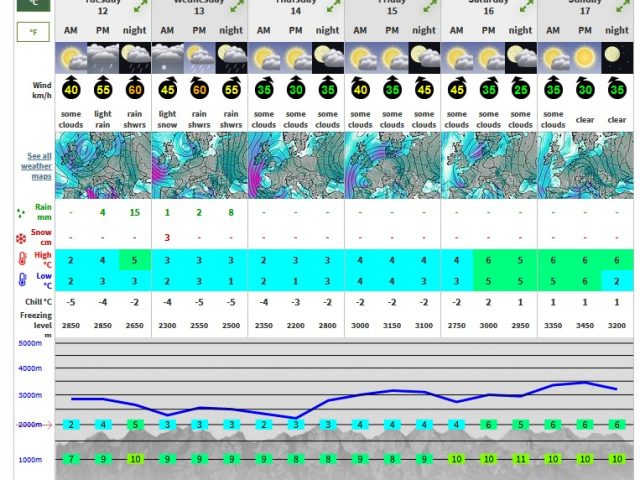640x480 pixels.
Task: Click the blue Low temperature thermometer icon
Action: coord(22,280)
